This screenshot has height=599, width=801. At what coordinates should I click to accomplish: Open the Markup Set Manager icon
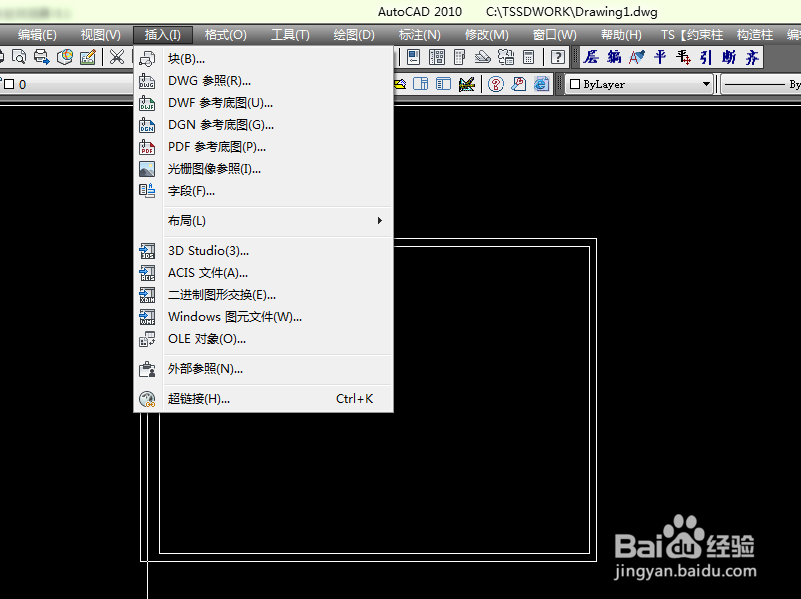click(x=506, y=57)
